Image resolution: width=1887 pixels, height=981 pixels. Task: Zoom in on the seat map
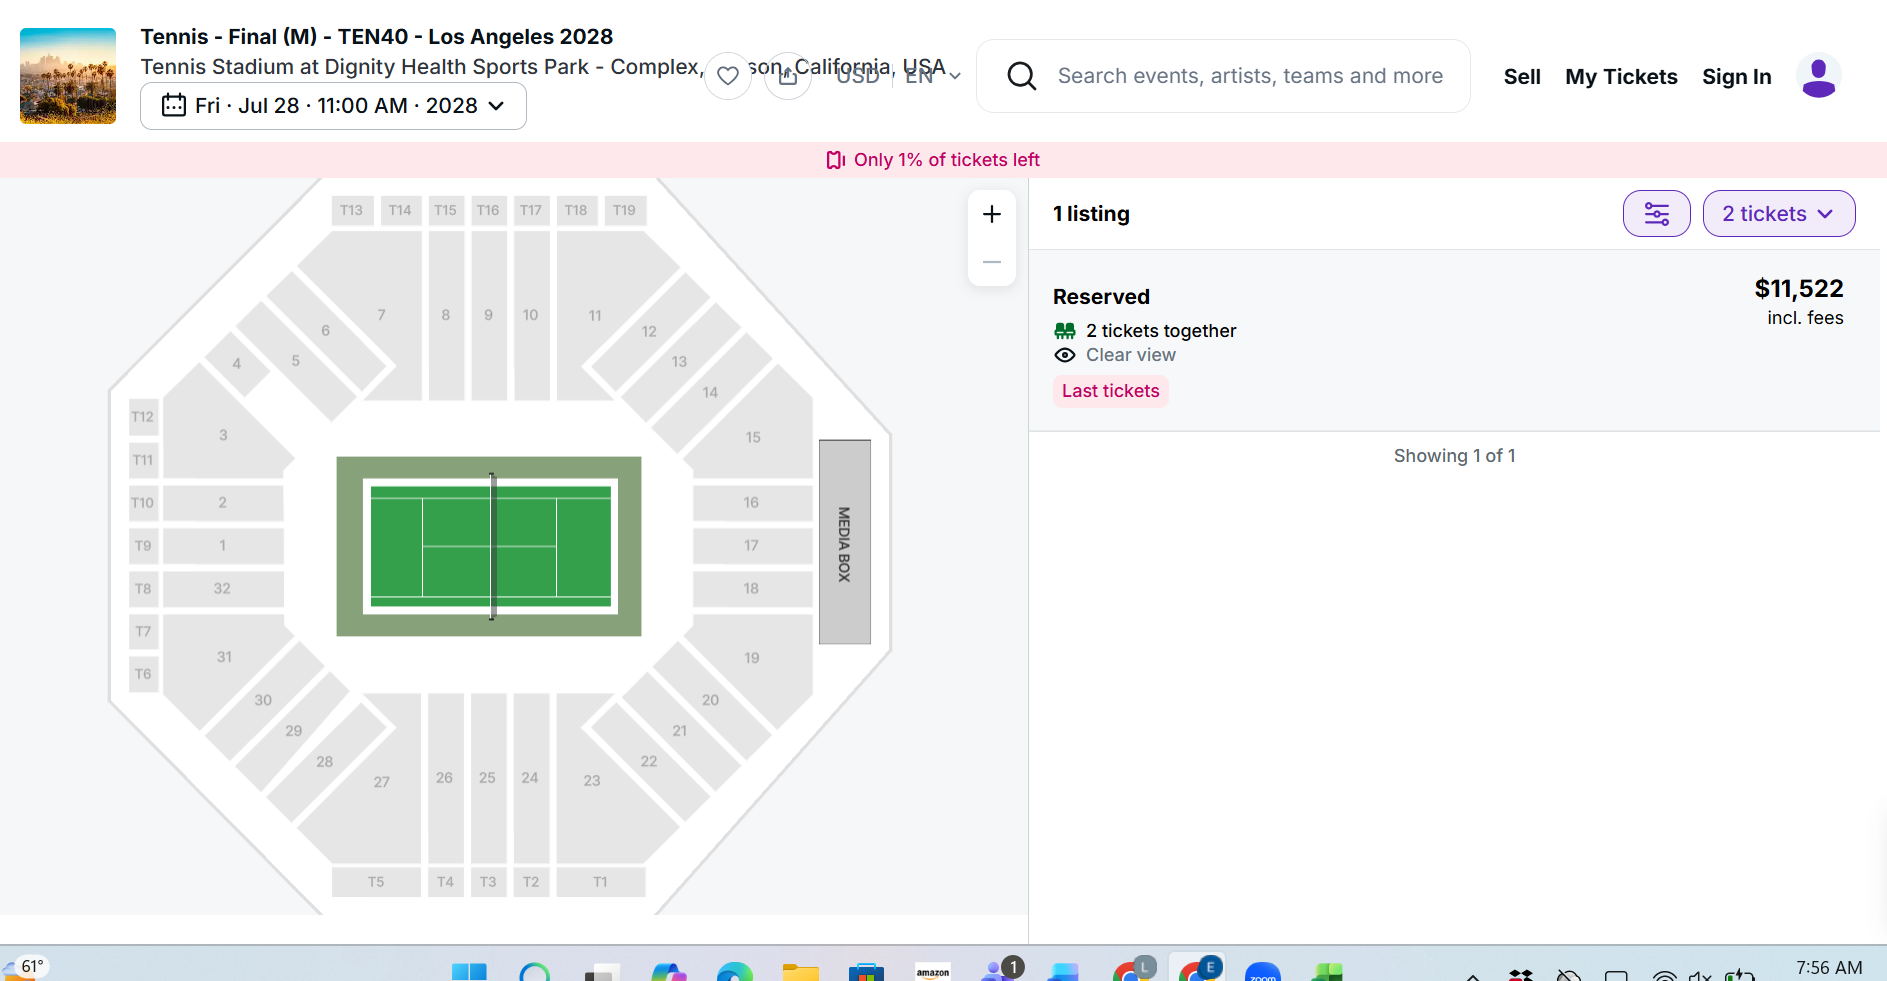pyautogui.click(x=992, y=214)
